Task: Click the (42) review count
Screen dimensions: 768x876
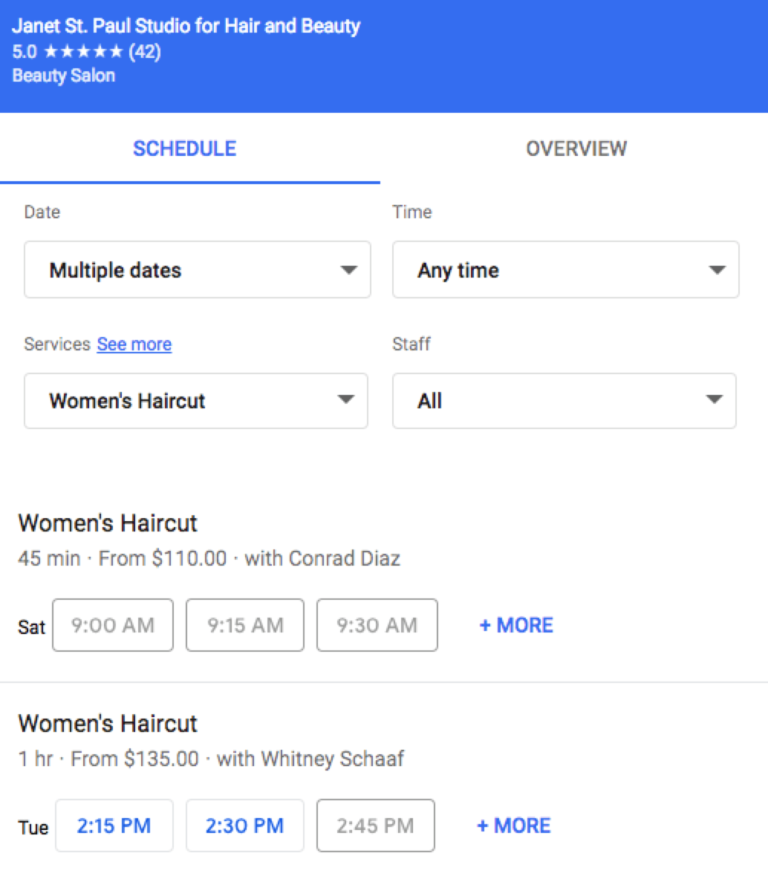Action: (x=145, y=52)
